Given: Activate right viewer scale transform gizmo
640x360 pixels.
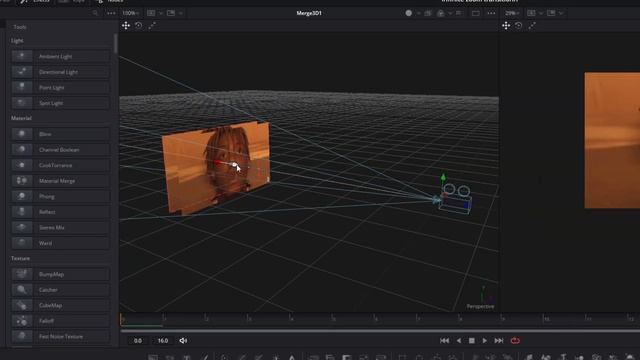Looking at the screenshot, I should pyautogui.click(x=532, y=26).
